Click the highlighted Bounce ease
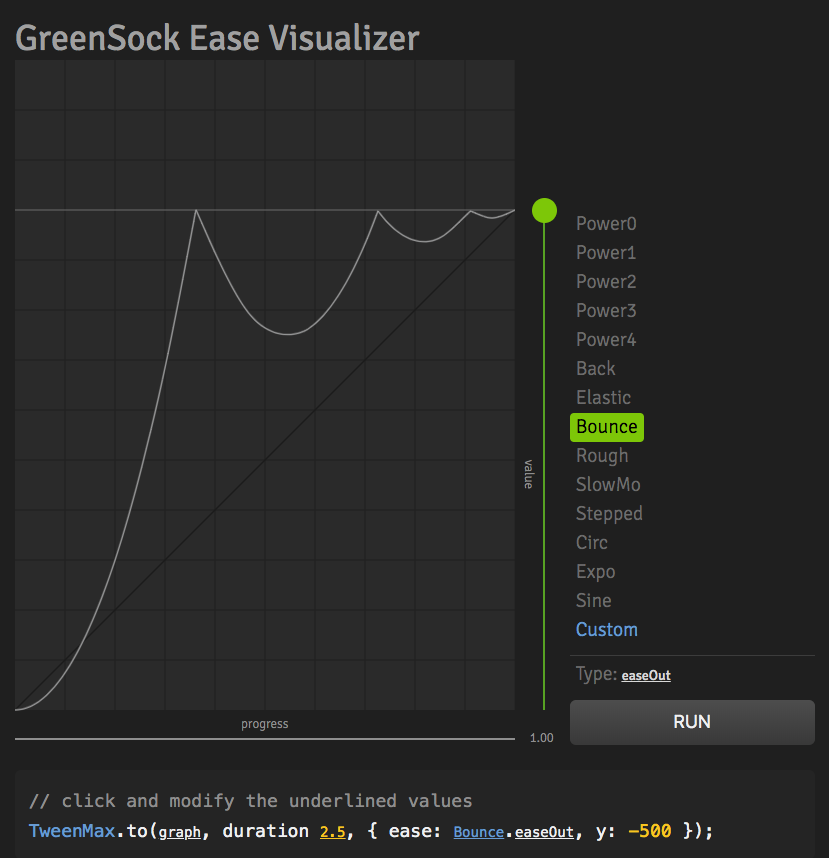This screenshot has height=858, width=829. point(607,427)
